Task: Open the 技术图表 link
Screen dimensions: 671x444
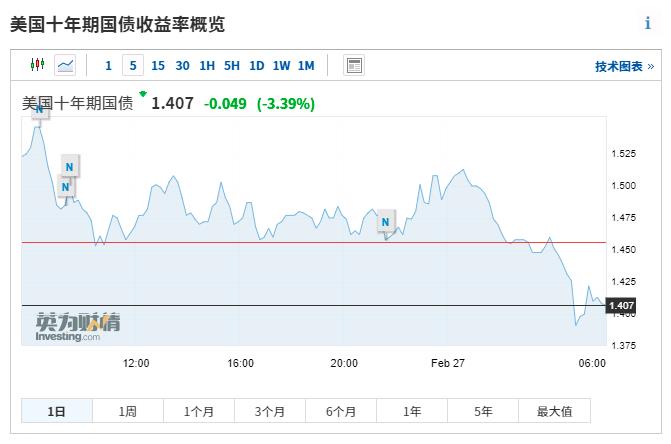Action: tap(624, 67)
